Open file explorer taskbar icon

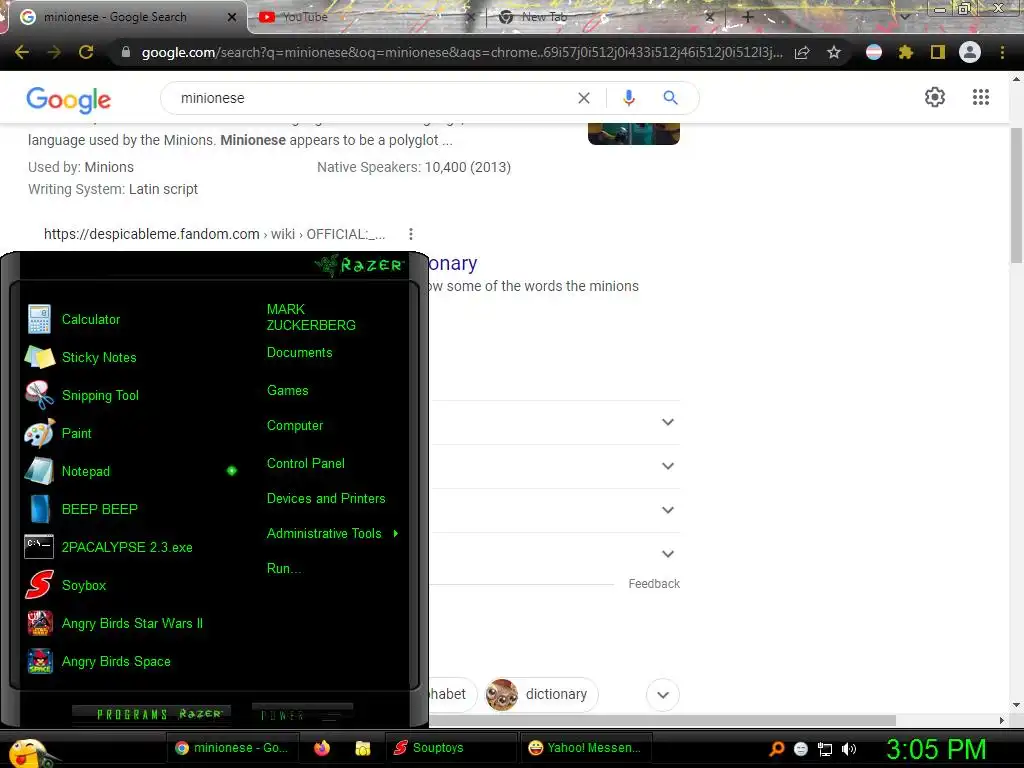362,748
